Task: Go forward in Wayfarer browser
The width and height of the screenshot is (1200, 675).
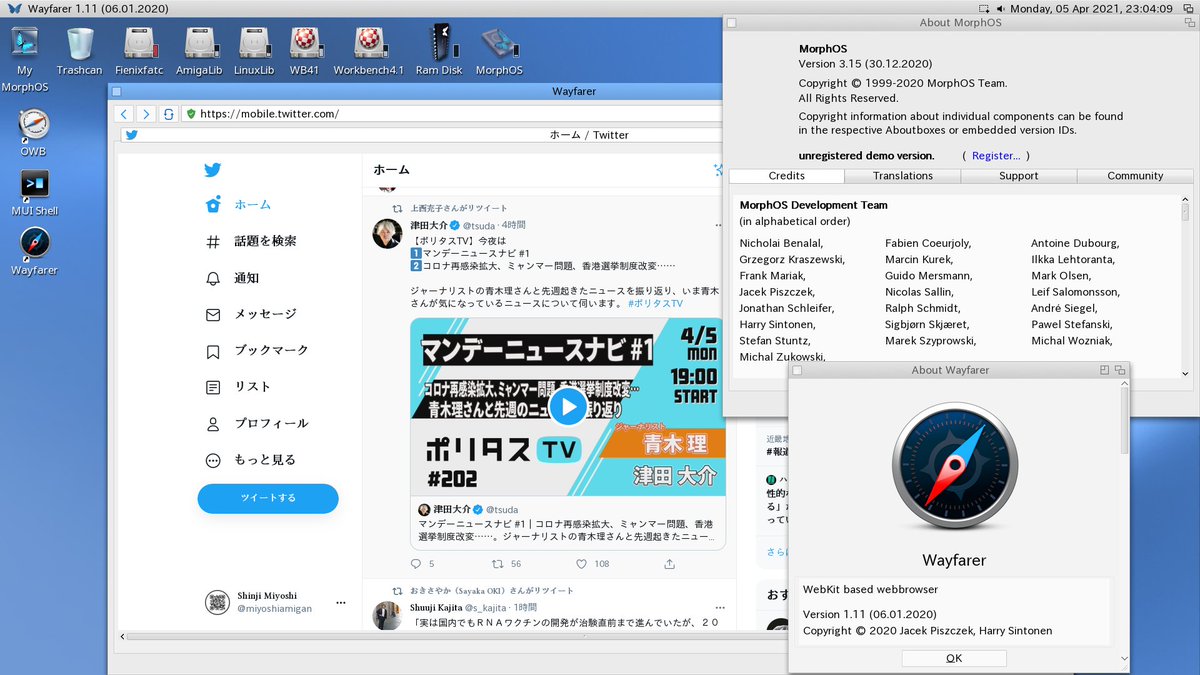Action: 146,114
